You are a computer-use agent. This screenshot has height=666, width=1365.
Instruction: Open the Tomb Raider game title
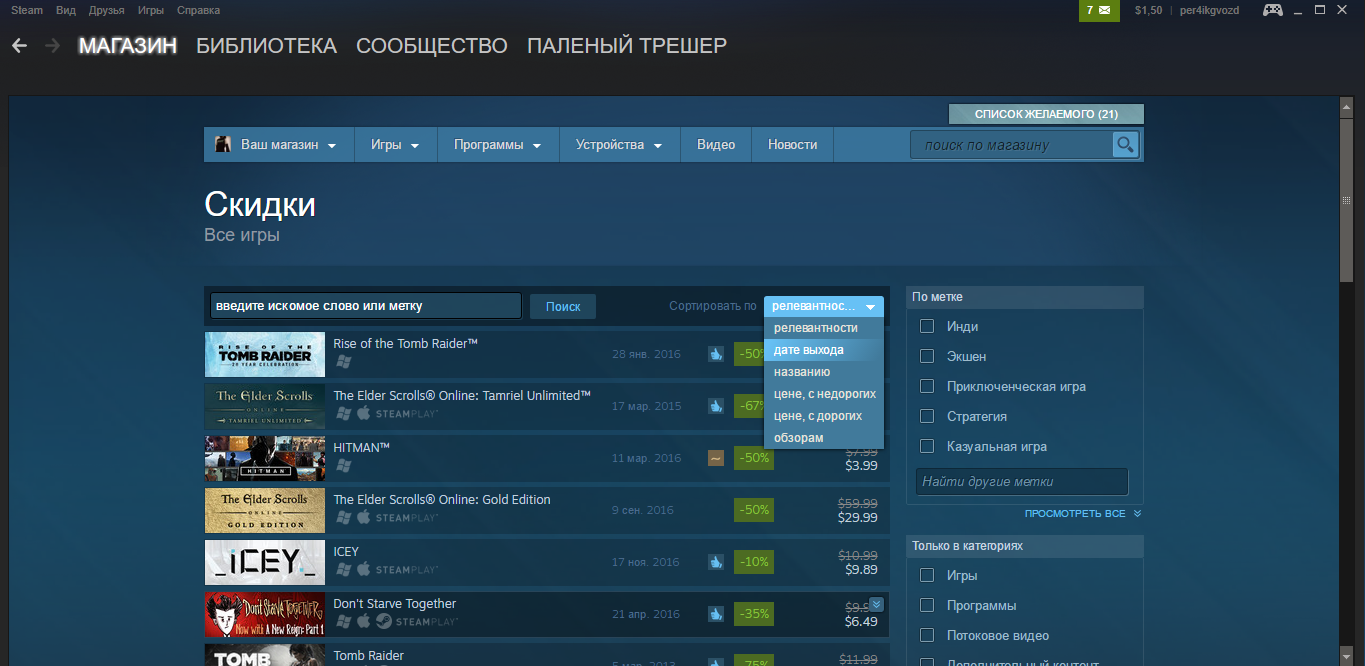pos(369,656)
